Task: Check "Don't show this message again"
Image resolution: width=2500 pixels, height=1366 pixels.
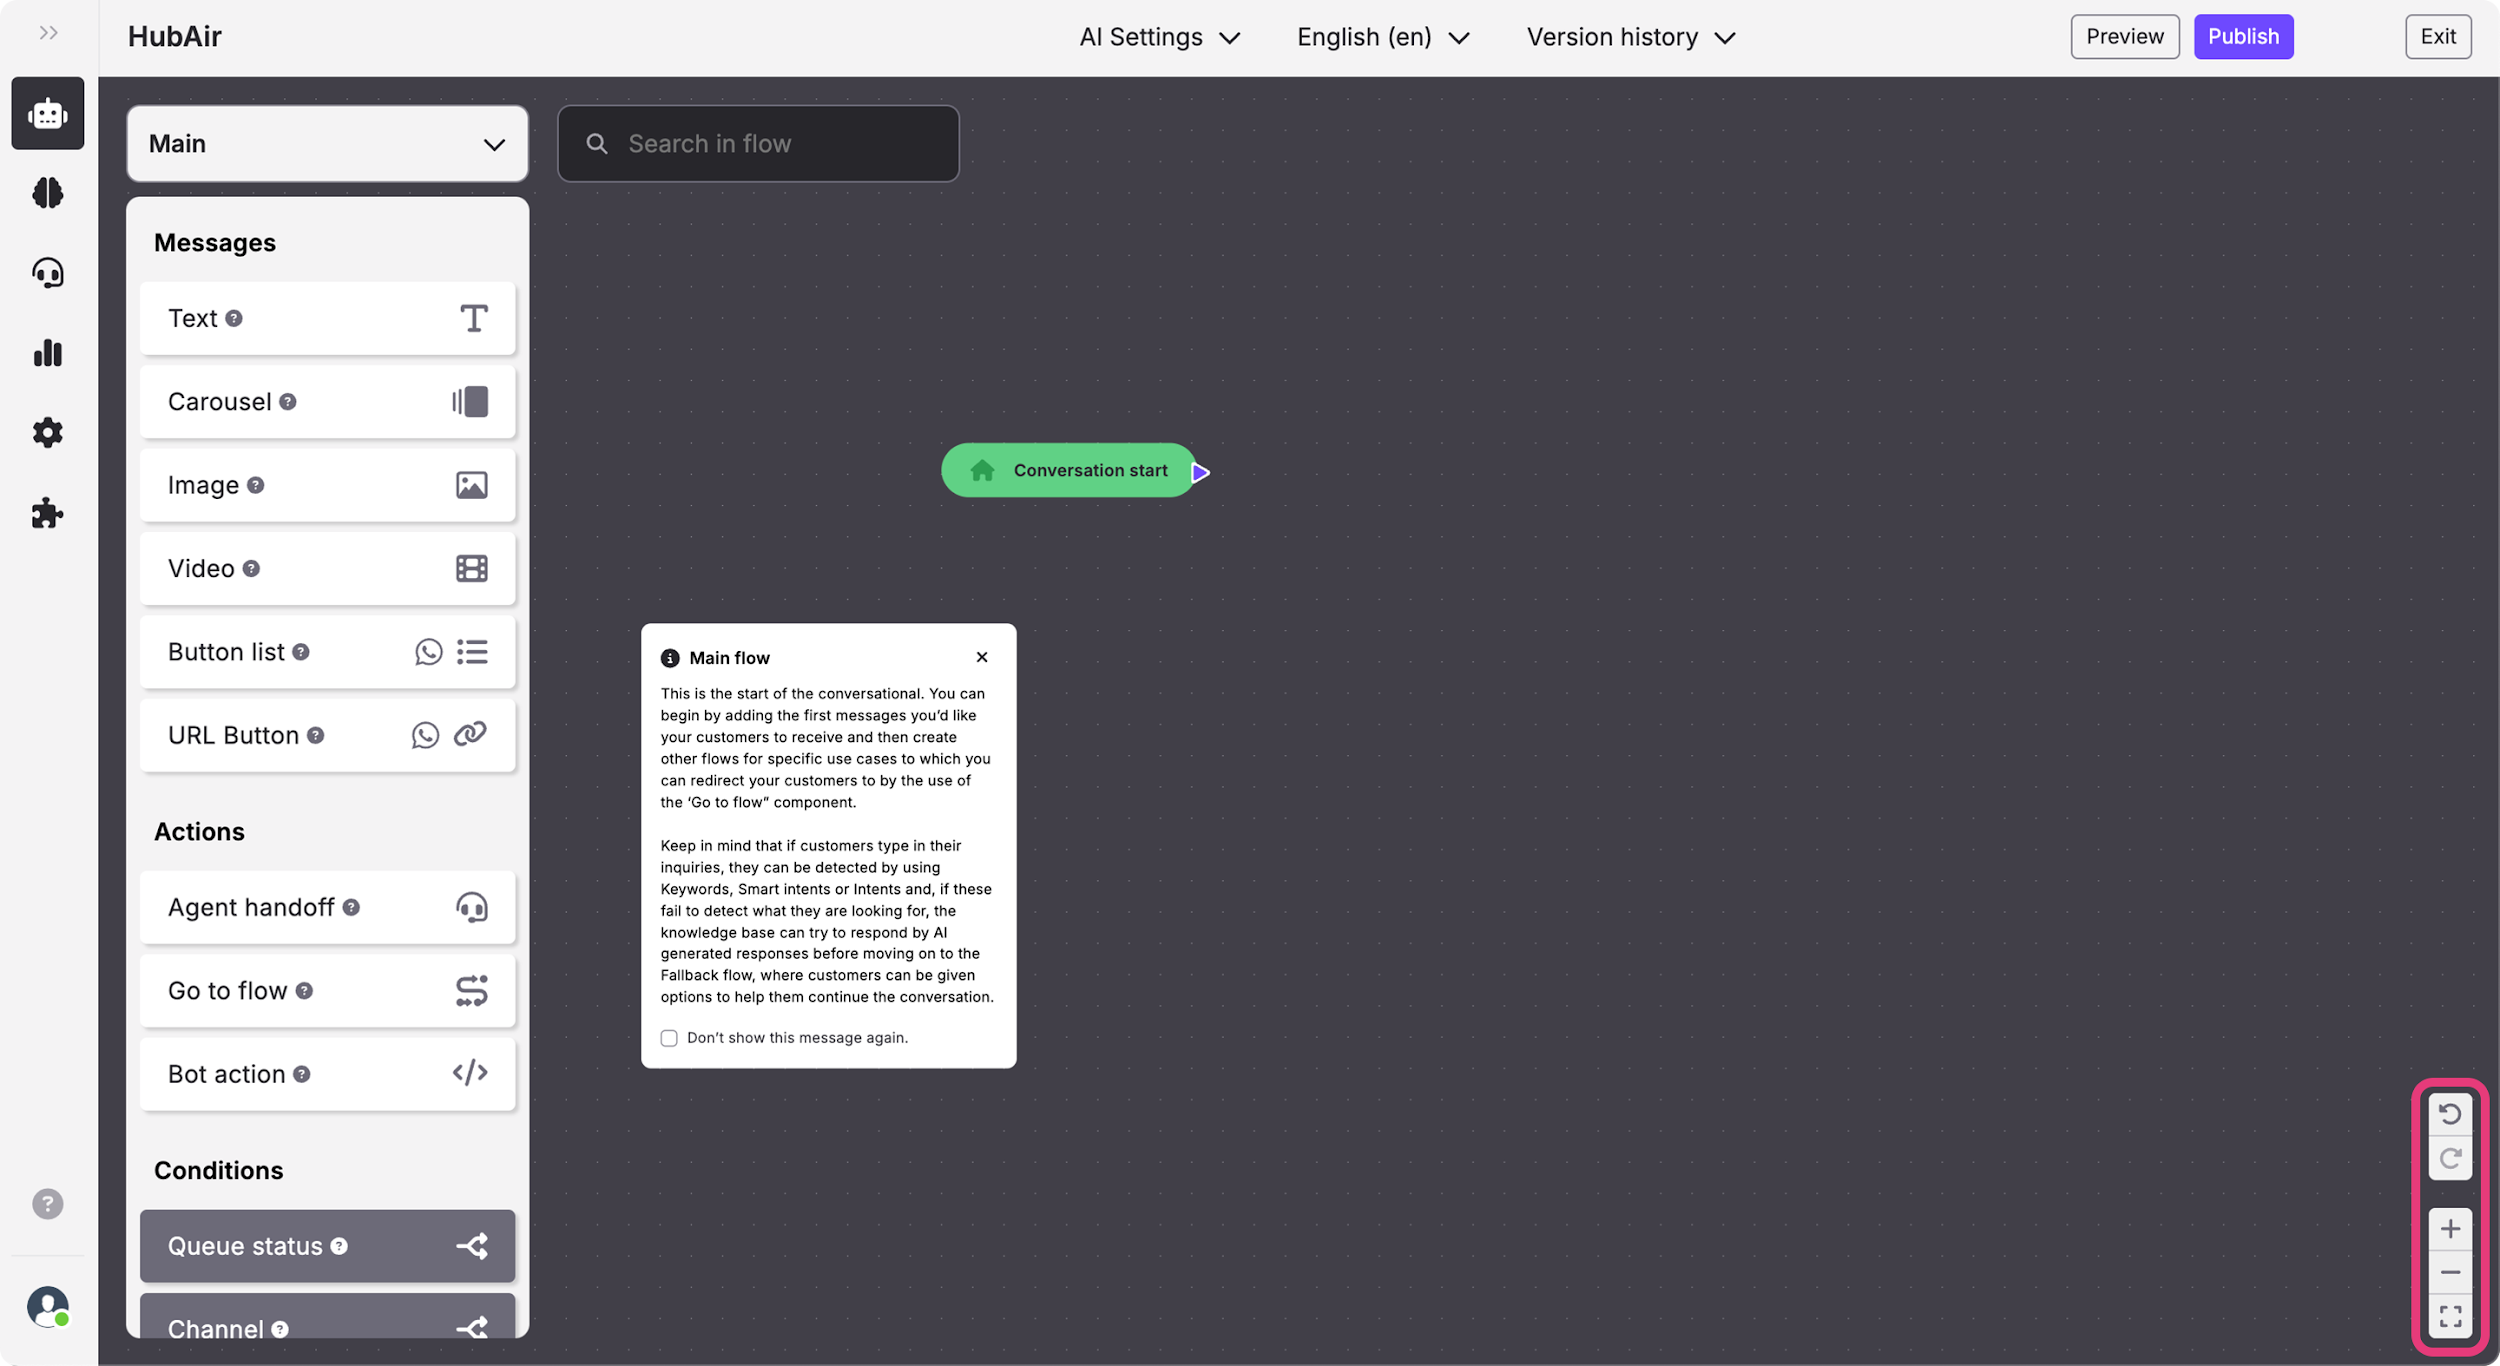Action: tap(669, 1038)
